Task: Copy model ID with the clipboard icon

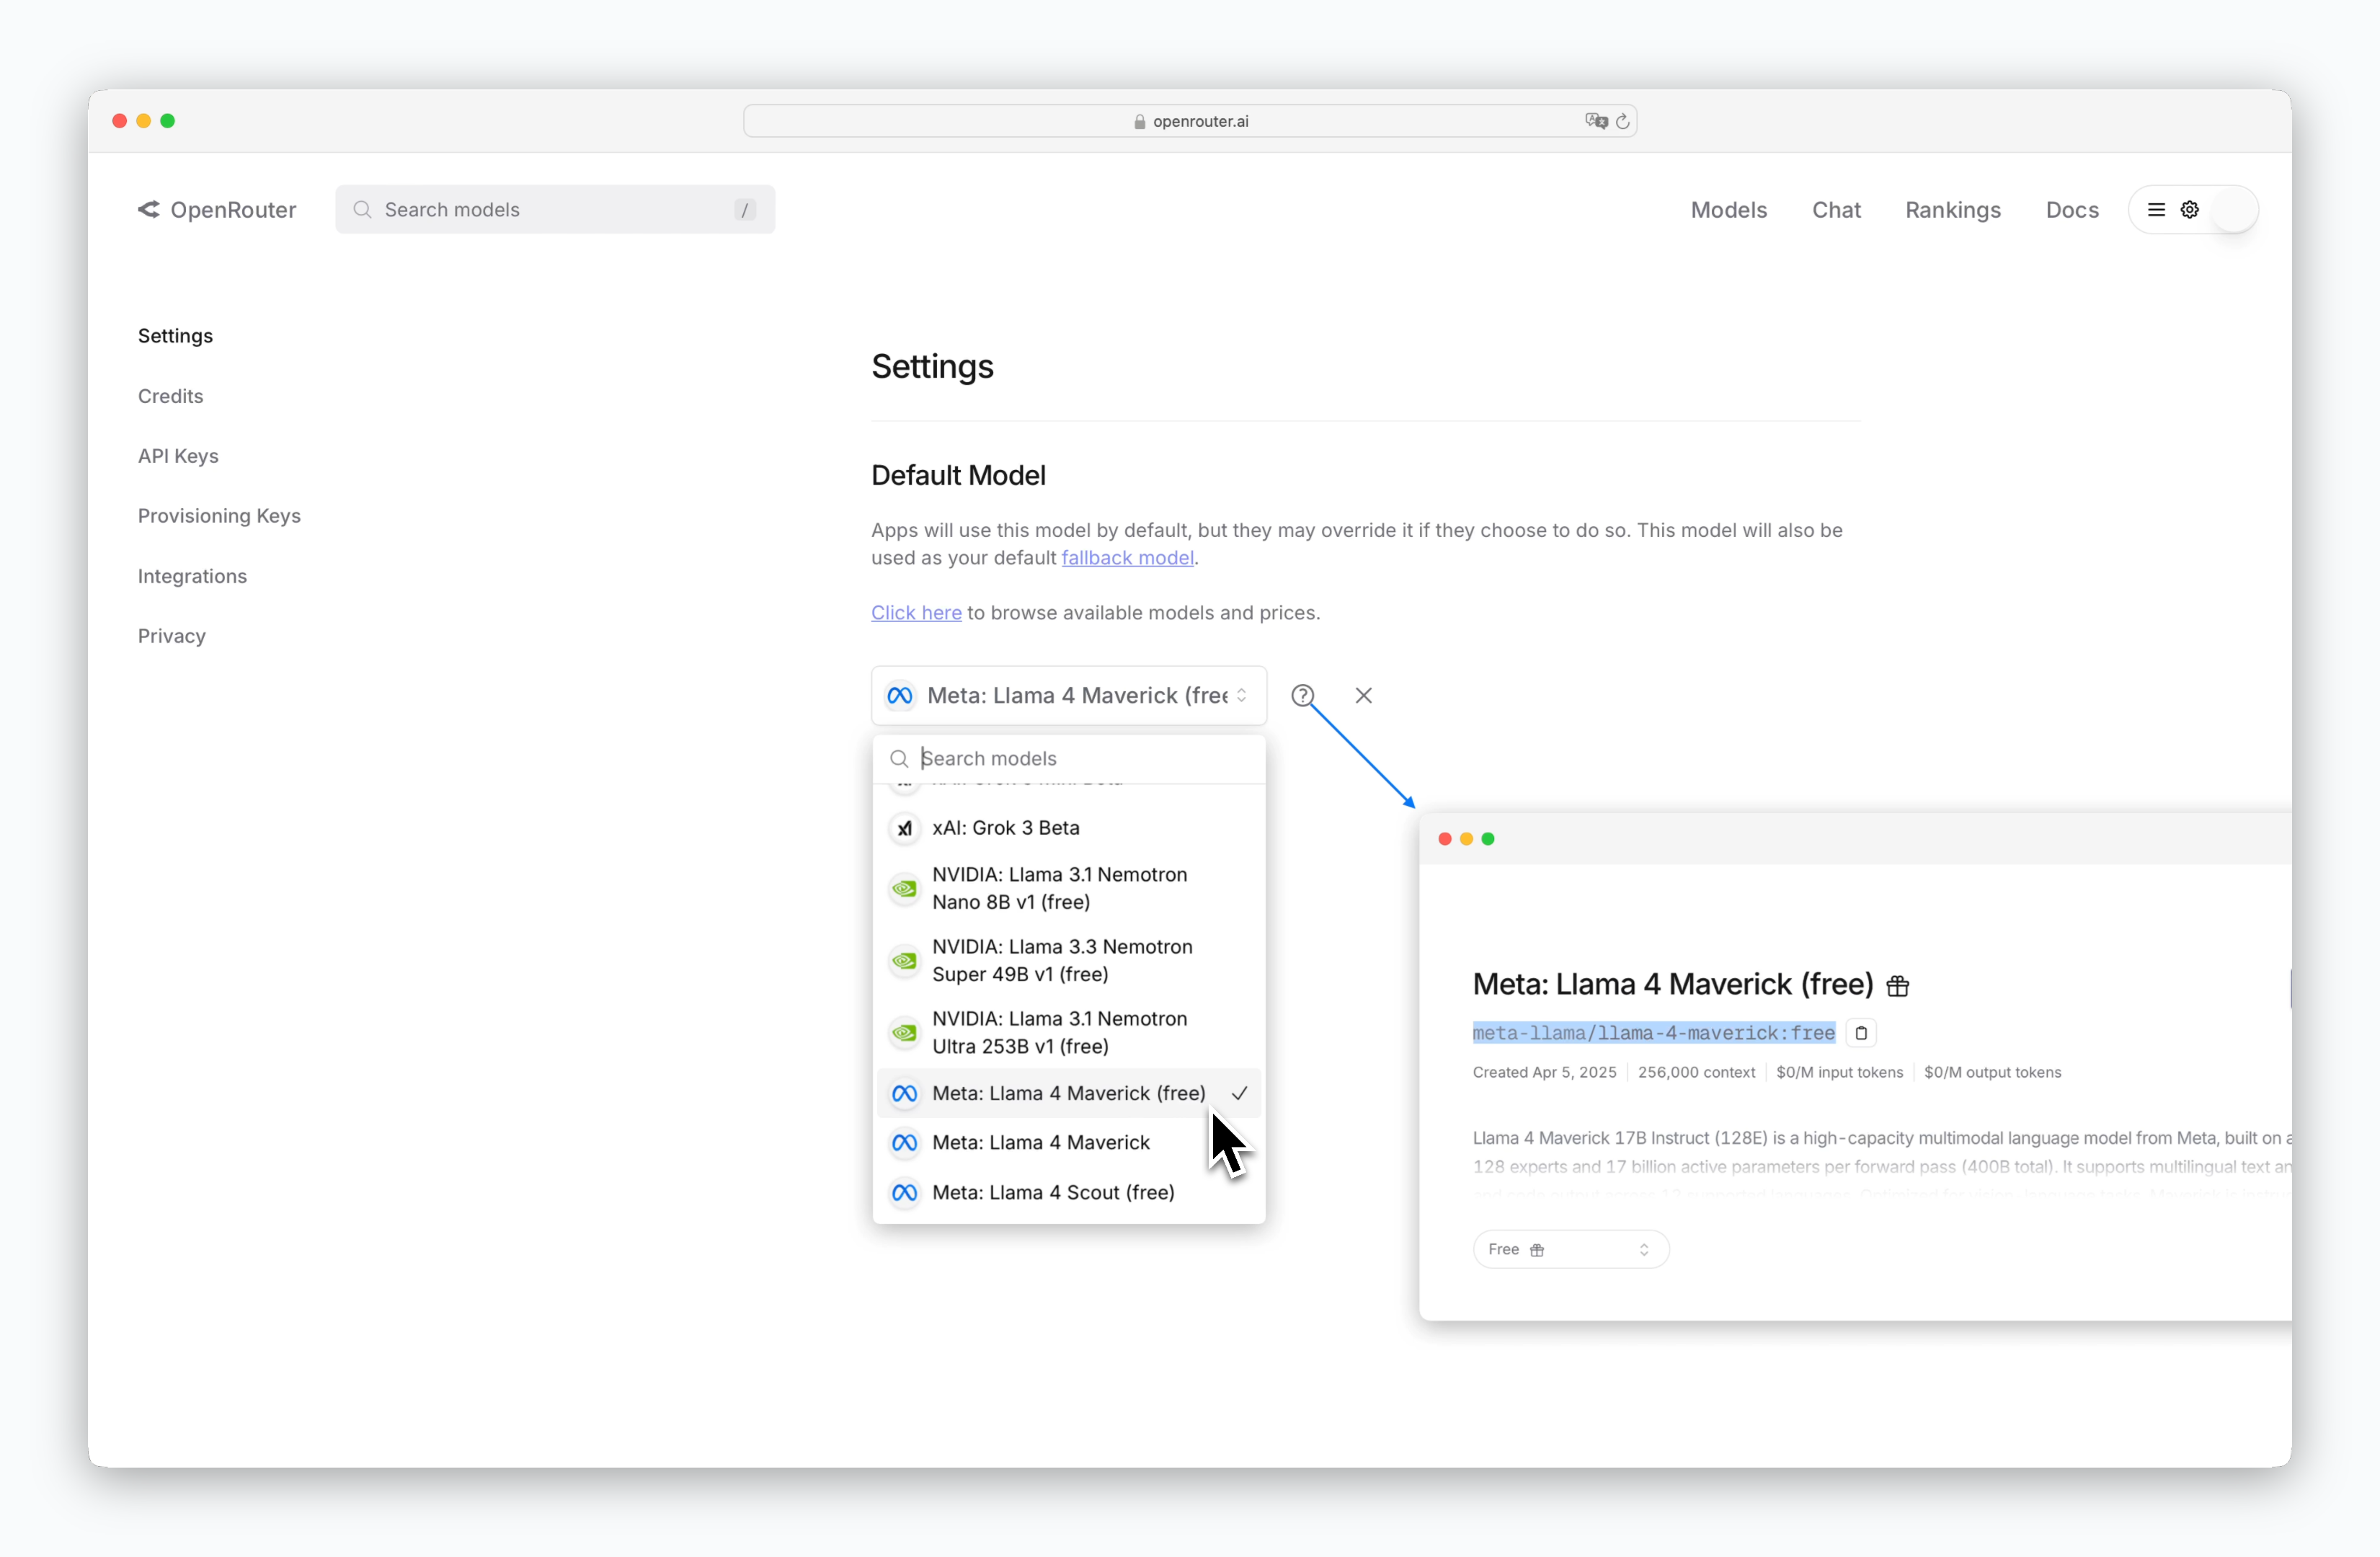Action: point(1861,1033)
